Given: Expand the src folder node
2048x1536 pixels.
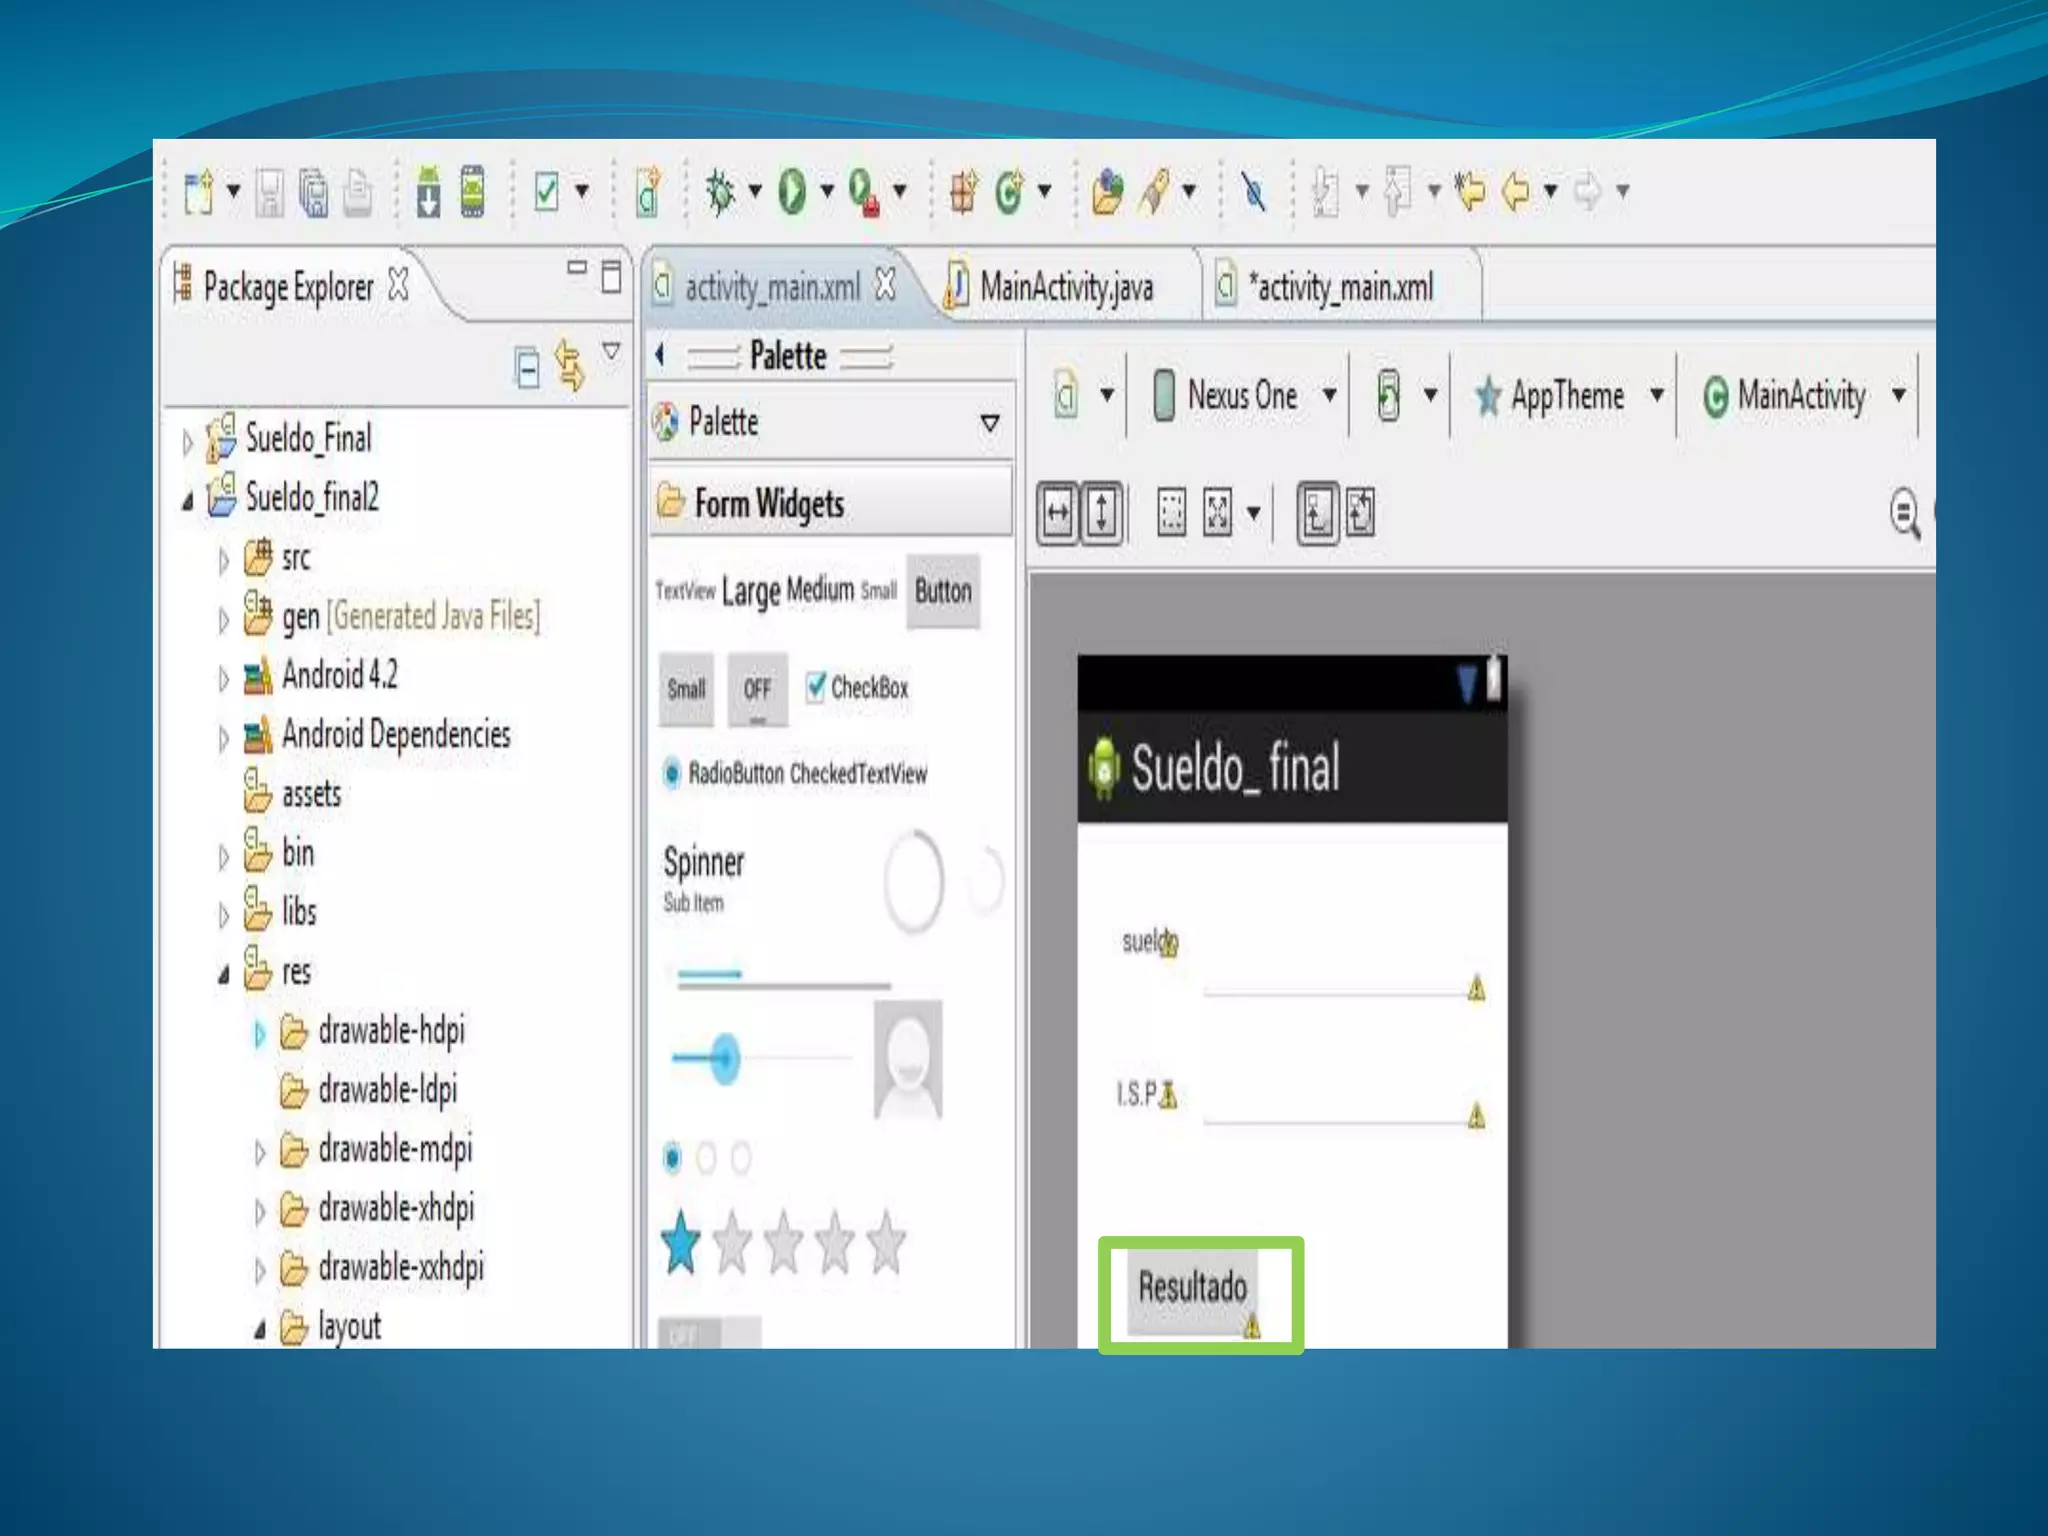Looking at the screenshot, I should pyautogui.click(x=223, y=561).
